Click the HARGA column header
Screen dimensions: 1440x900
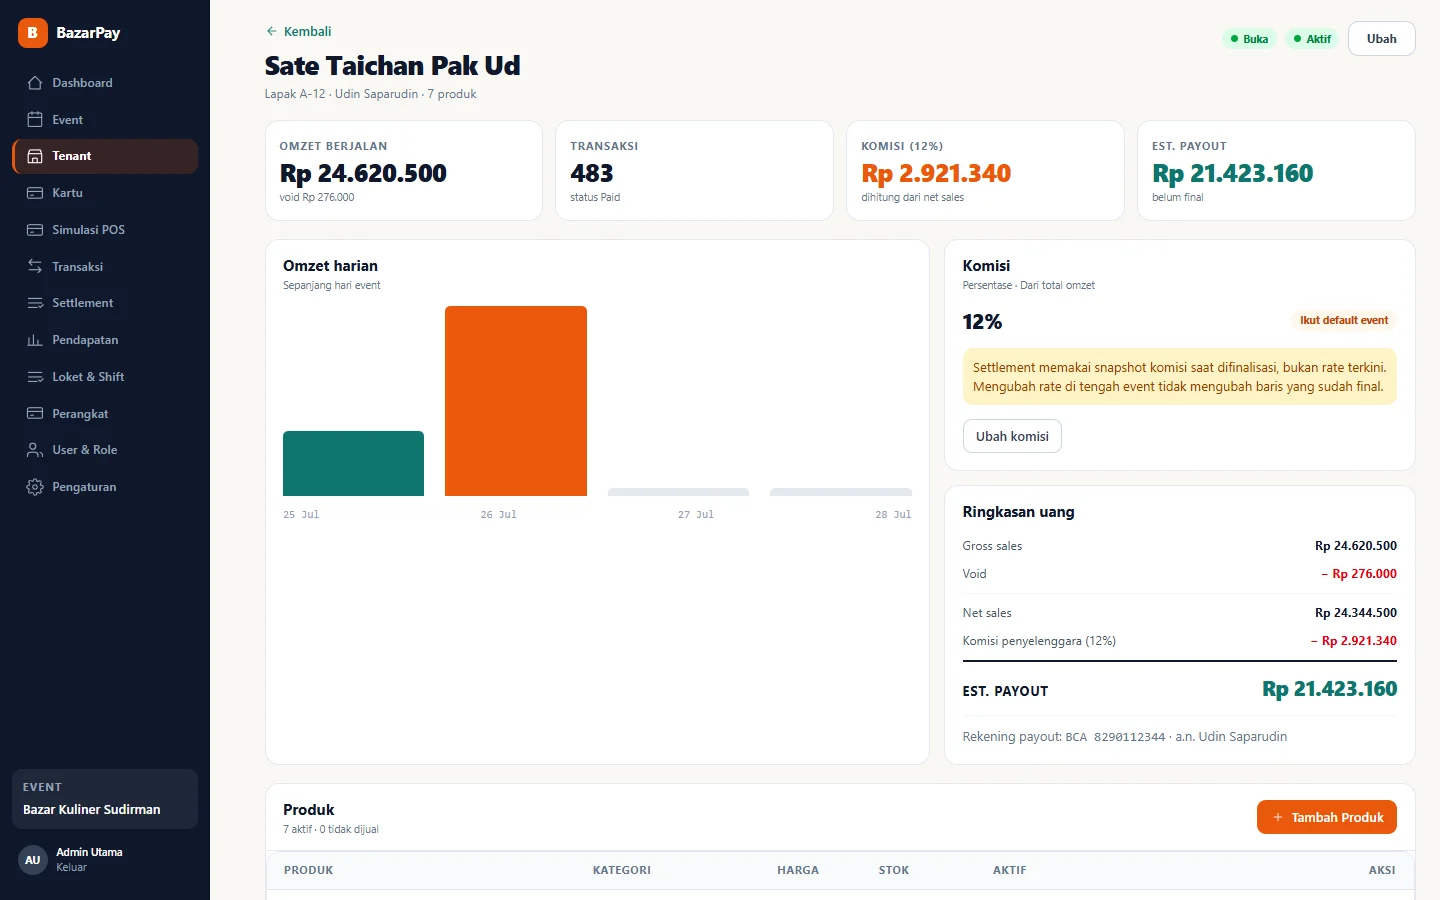pyautogui.click(x=798, y=870)
